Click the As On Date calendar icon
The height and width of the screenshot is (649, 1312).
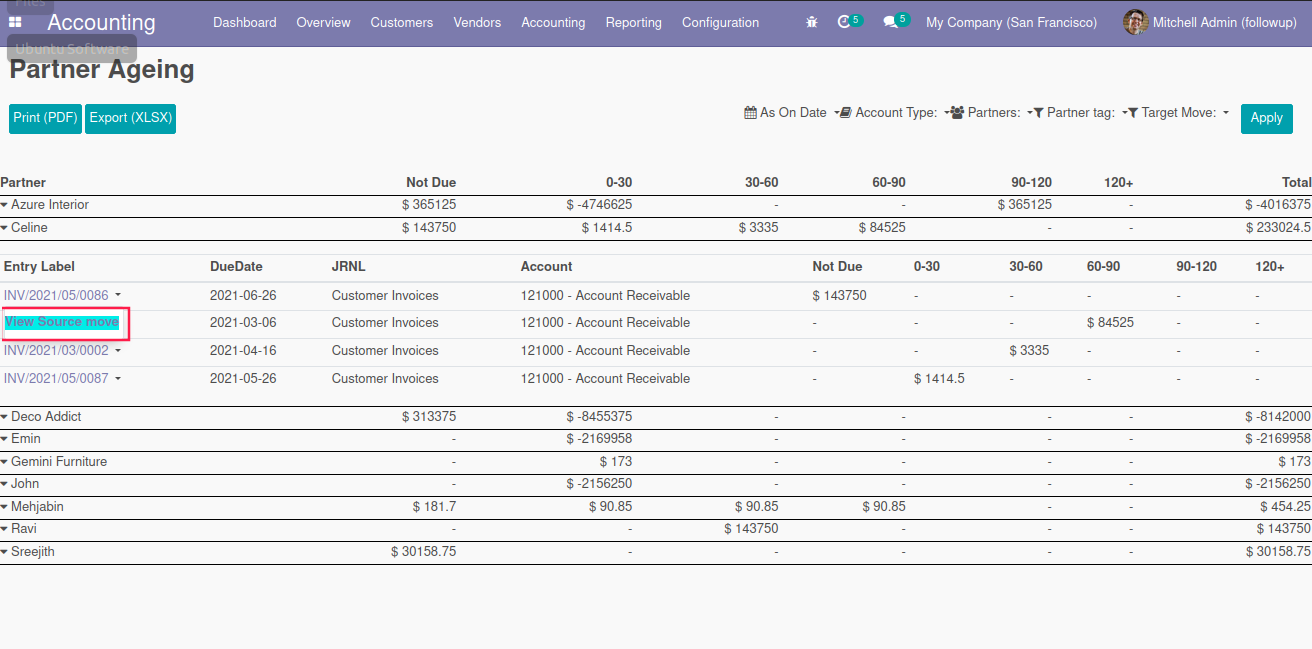[750, 113]
